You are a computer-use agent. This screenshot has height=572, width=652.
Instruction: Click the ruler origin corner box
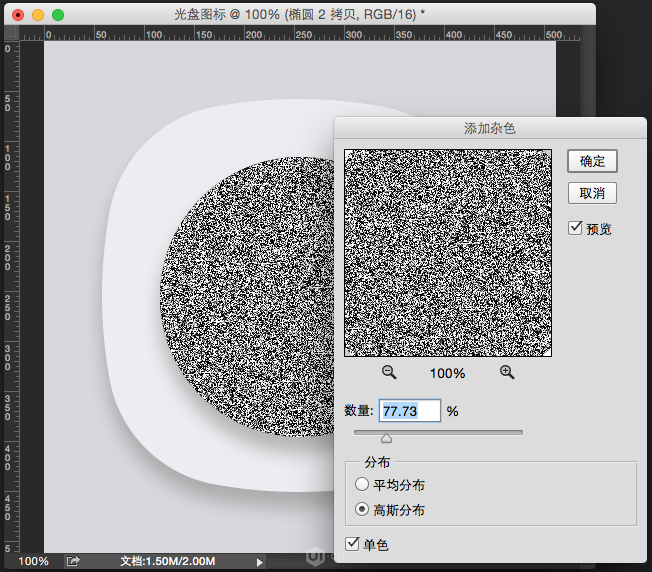point(11,33)
